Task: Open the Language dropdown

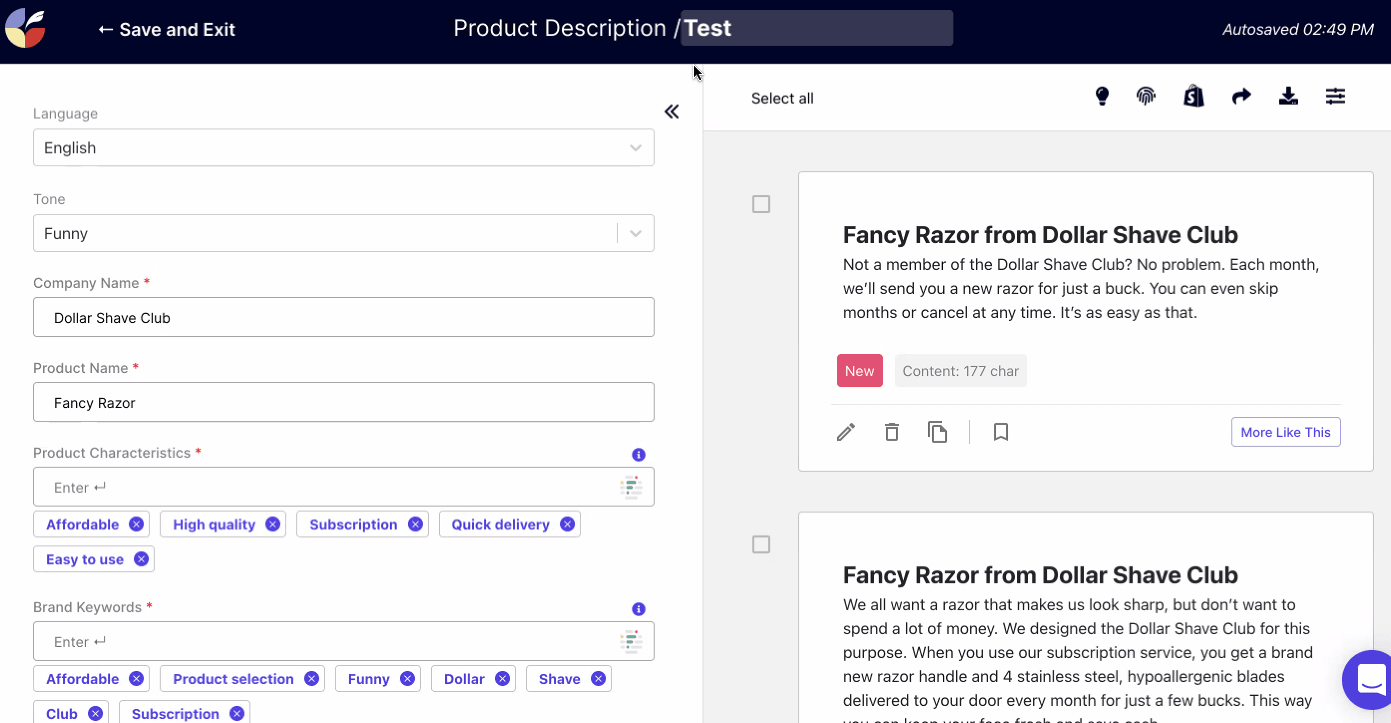Action: (x=343, y=147)
